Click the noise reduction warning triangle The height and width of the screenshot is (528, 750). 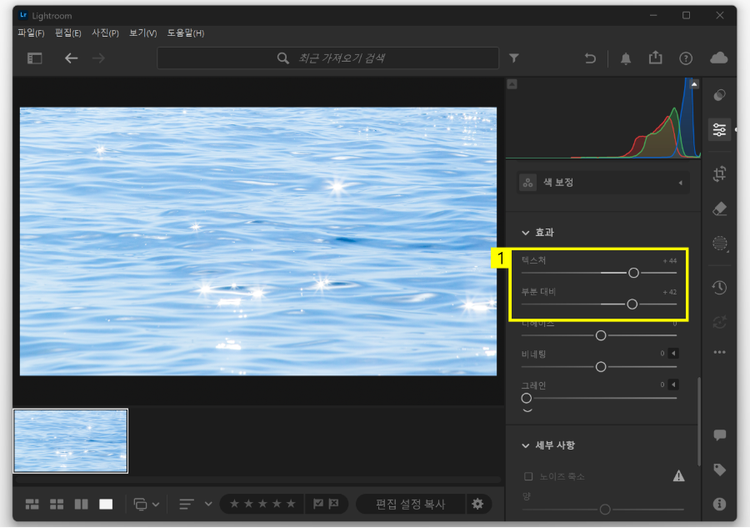pos(679,476)
